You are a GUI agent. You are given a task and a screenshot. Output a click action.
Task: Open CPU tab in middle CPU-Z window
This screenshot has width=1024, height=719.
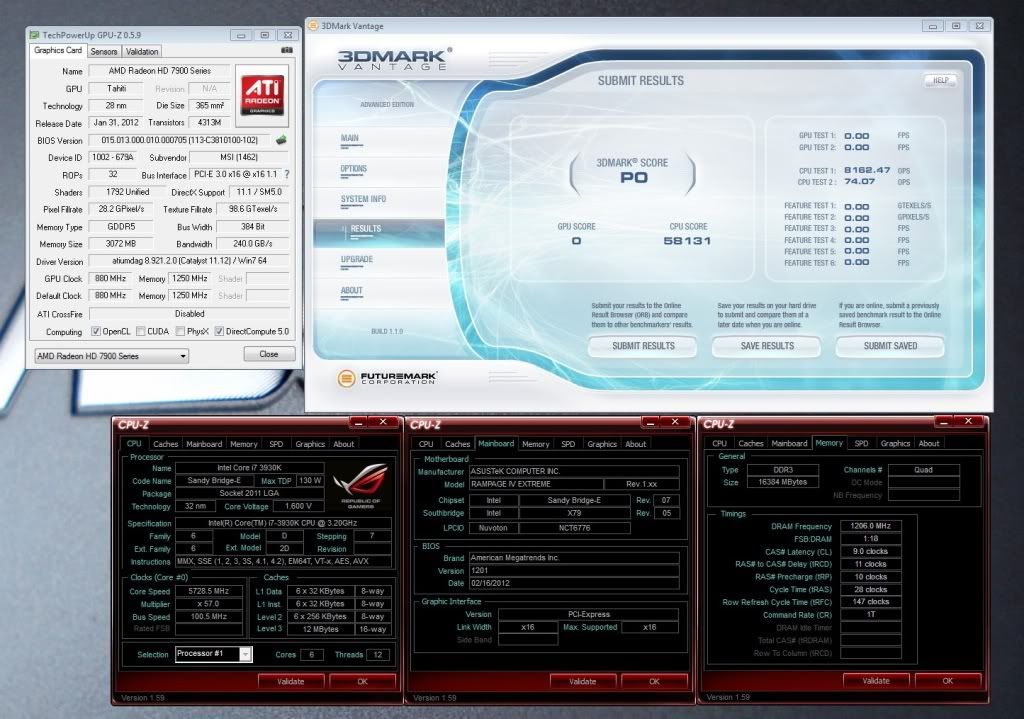pos(426,444)
